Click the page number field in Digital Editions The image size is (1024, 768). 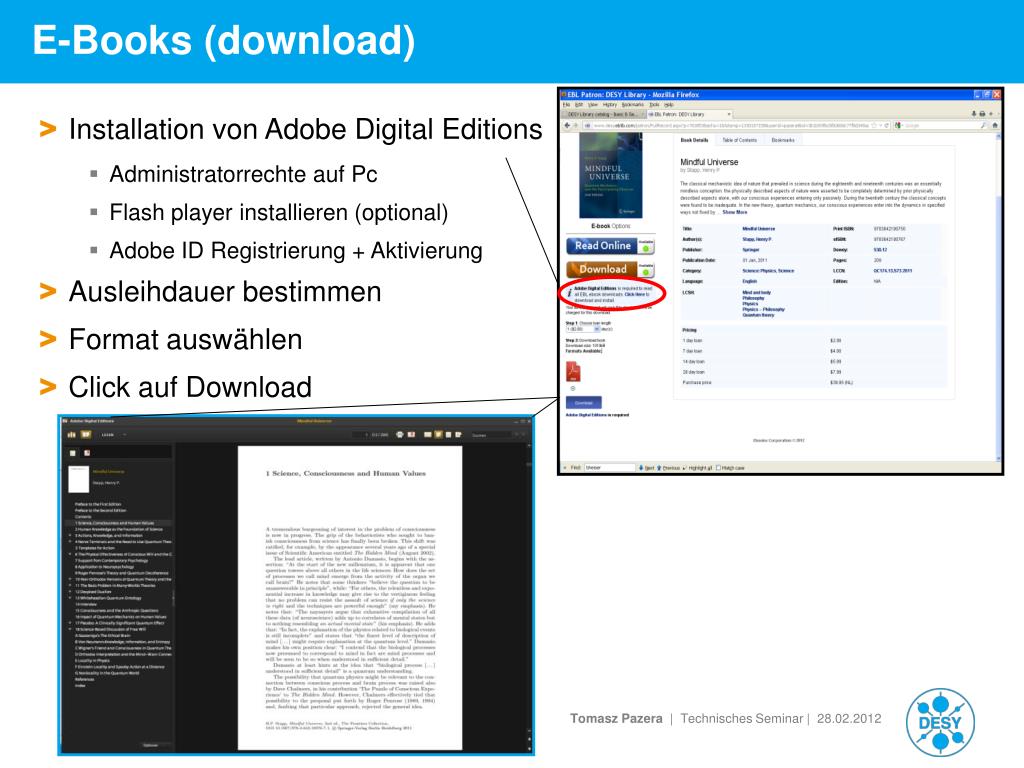click(360, 435)
